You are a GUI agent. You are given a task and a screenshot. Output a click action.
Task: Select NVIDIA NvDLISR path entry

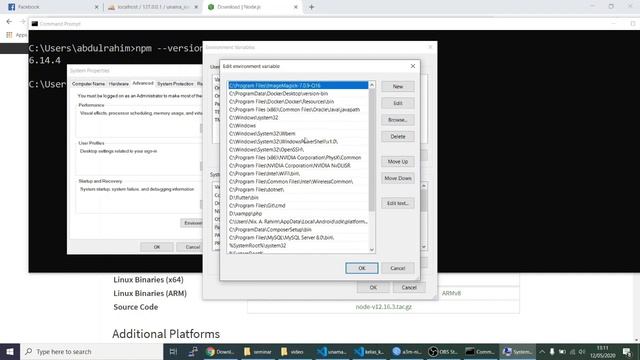coord(298,166)
